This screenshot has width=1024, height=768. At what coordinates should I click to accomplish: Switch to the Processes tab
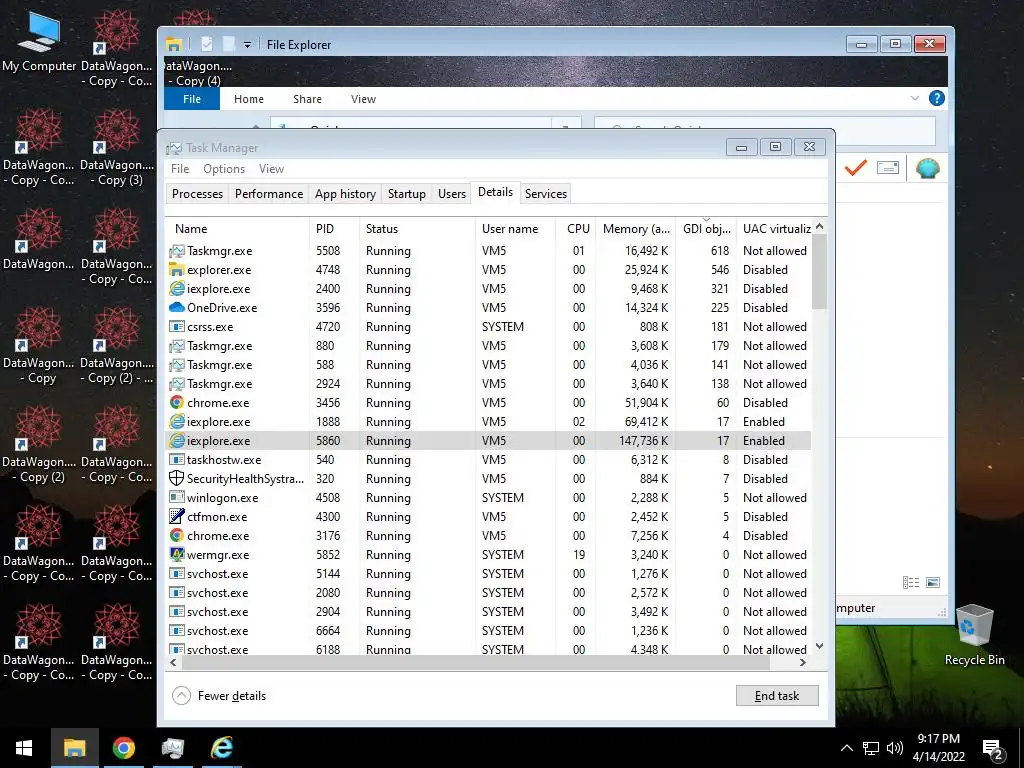(x=197, y=193)
